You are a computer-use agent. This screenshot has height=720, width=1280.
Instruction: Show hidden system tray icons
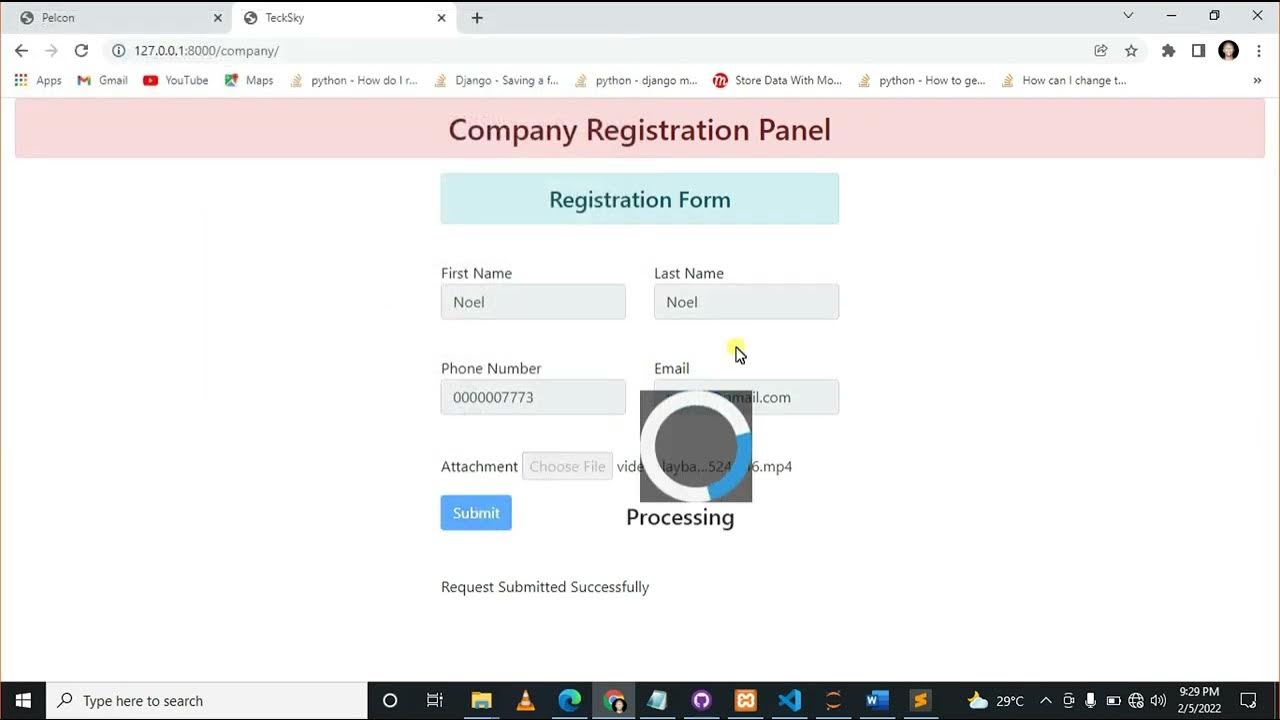click(1046, 700)
